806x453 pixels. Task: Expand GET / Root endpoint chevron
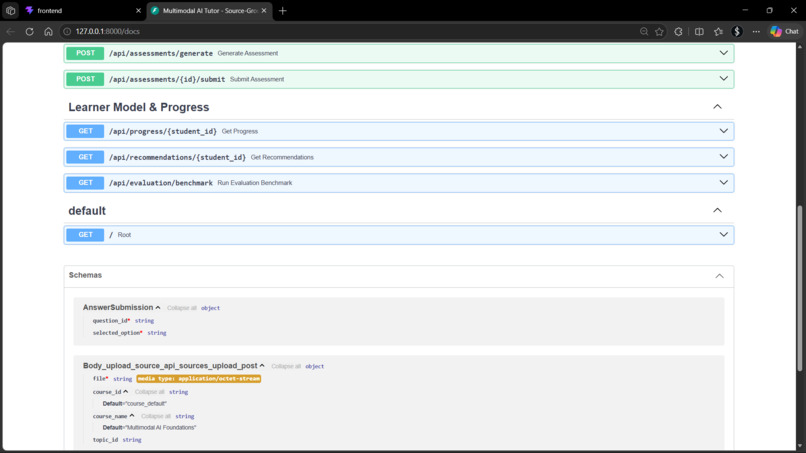(x=723, y=234)
